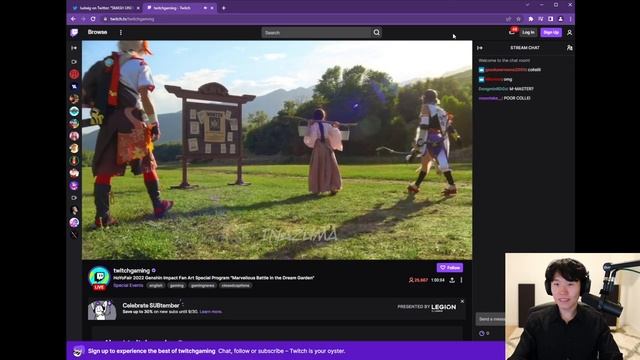The height and width of the screenshot is (360, 640).
Task: Click the red viewer count
Action: (418, 280)
